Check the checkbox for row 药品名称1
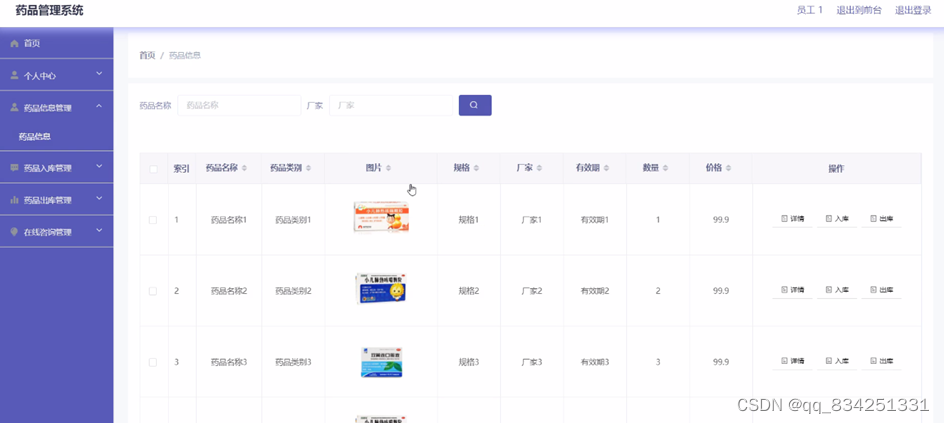Viewport: 944px width, 423px height. click(153, 220)
